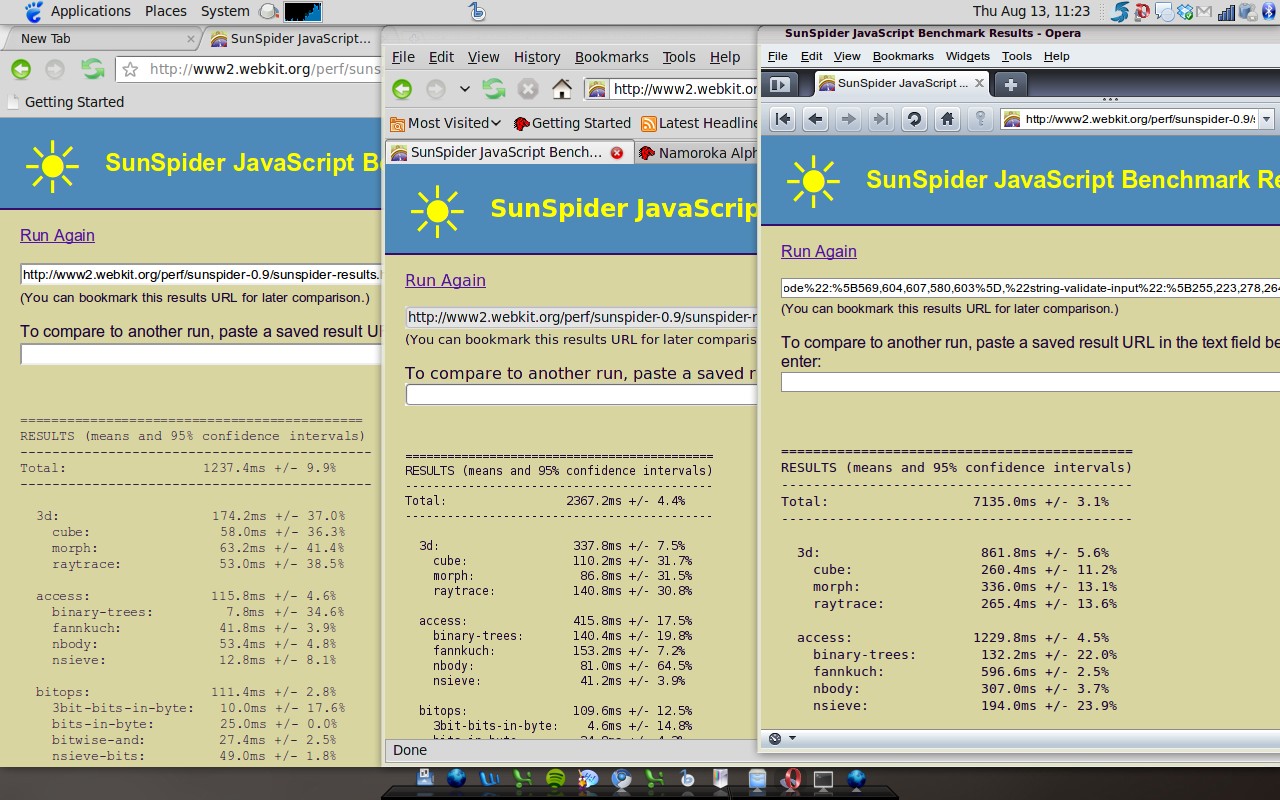Click the results URL field in Opera
1280x800 pixels.
[x=1030, y=288]
